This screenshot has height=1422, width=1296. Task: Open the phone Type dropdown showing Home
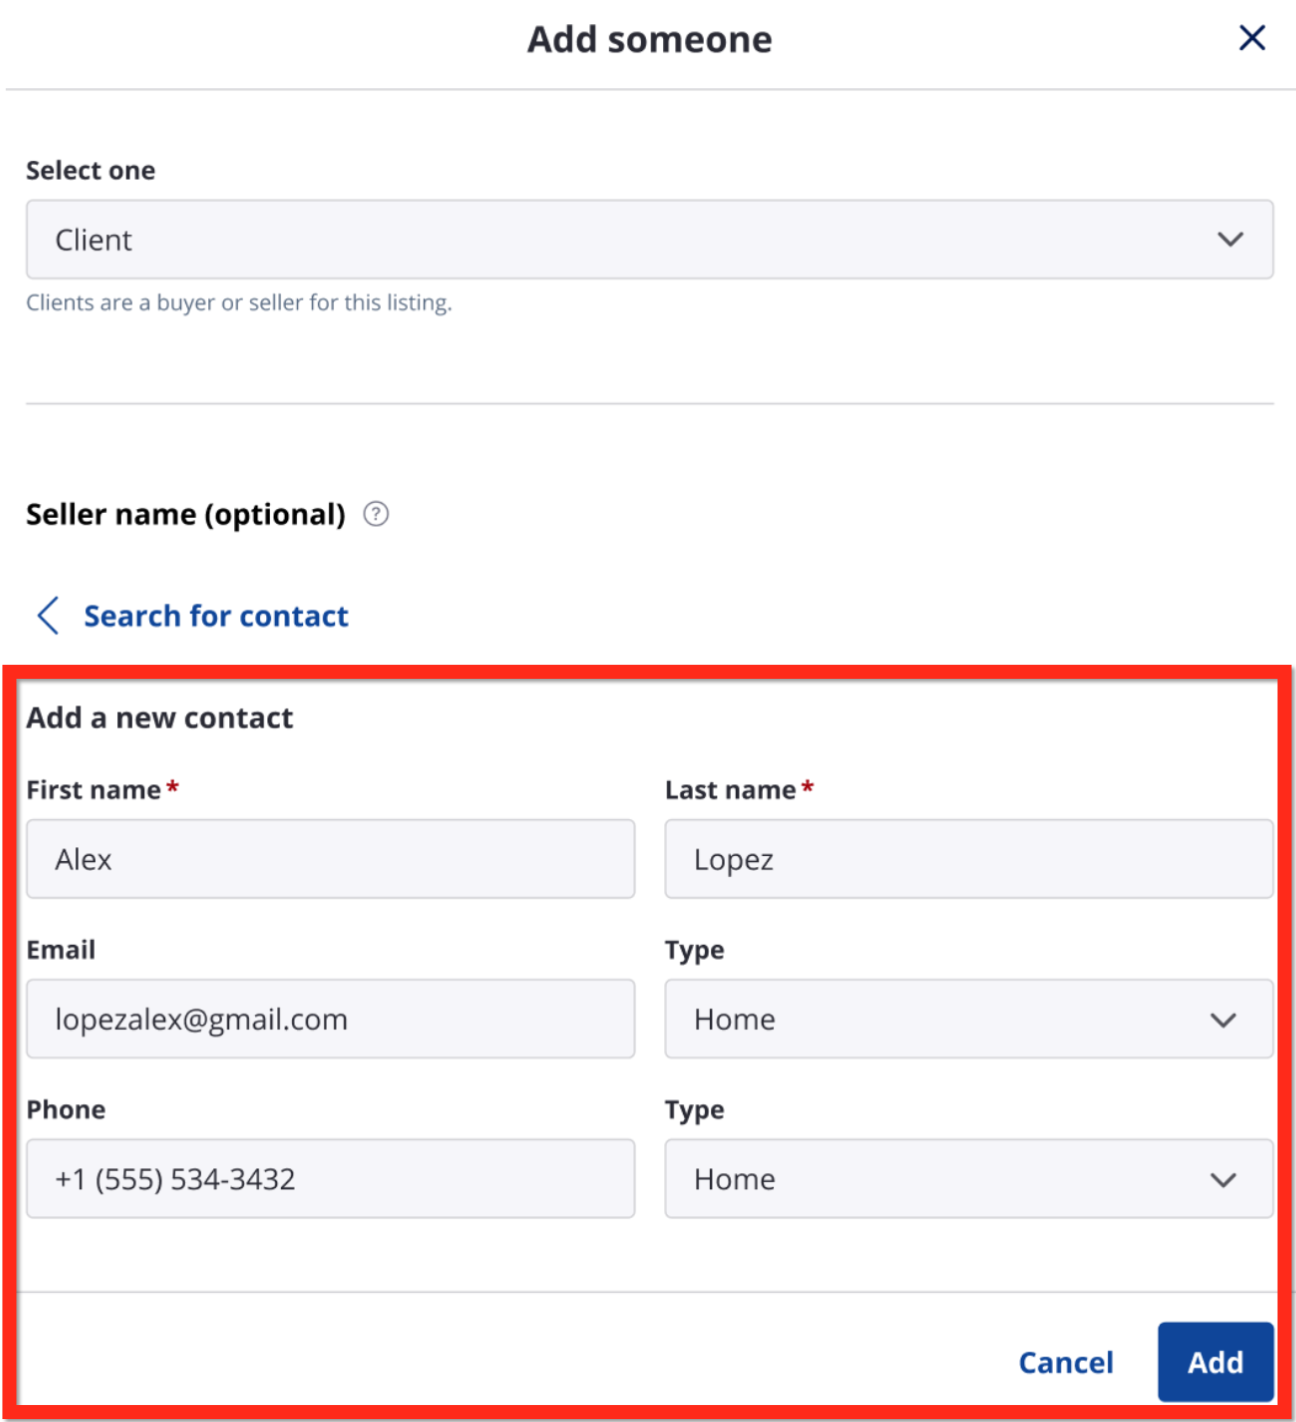coord(968,1179)
